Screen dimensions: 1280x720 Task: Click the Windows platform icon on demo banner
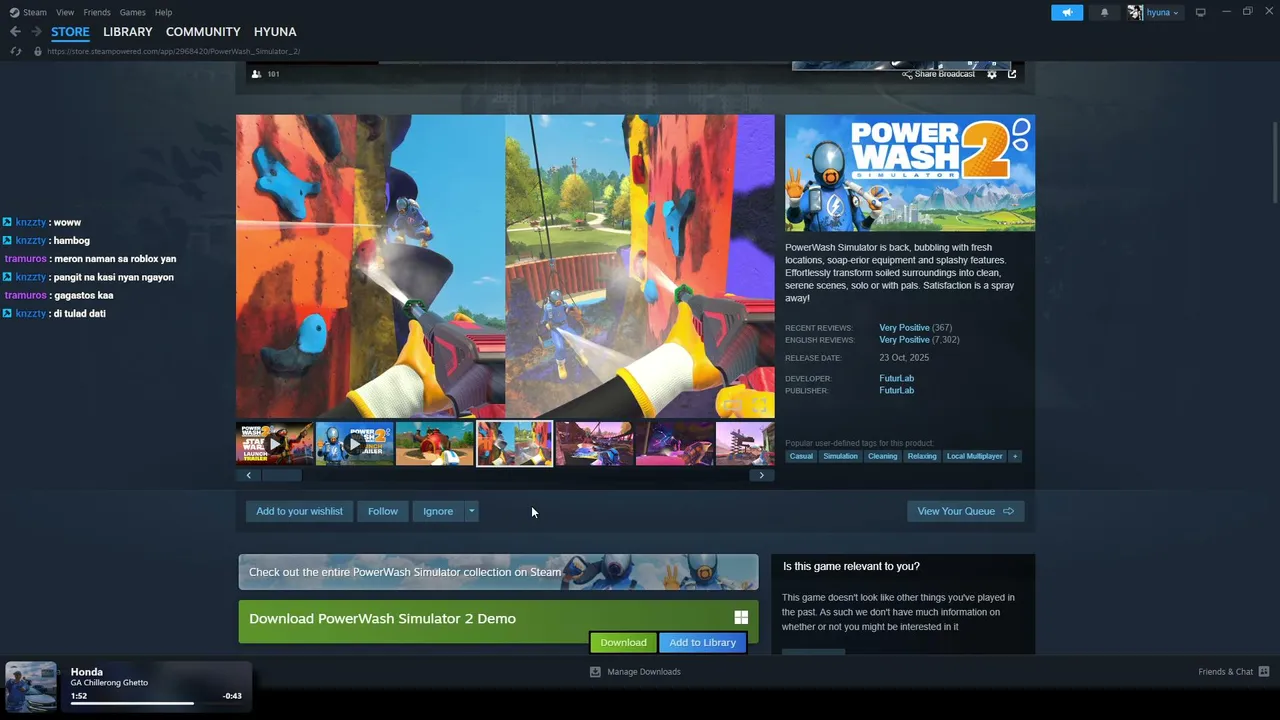click(741, 618)
